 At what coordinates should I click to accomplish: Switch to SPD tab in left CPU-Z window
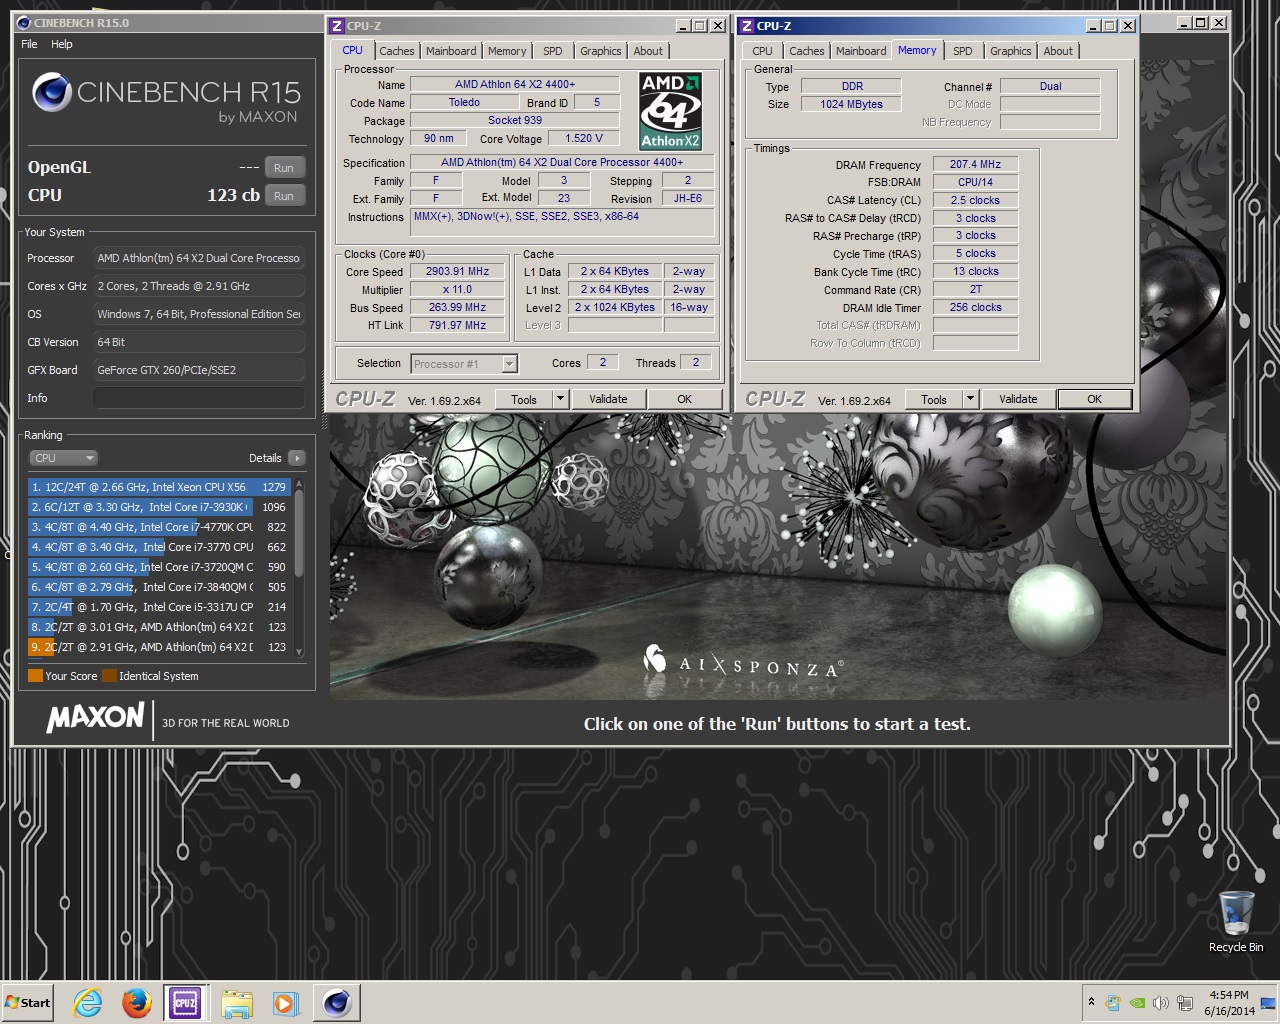click(x=553, y=51)
